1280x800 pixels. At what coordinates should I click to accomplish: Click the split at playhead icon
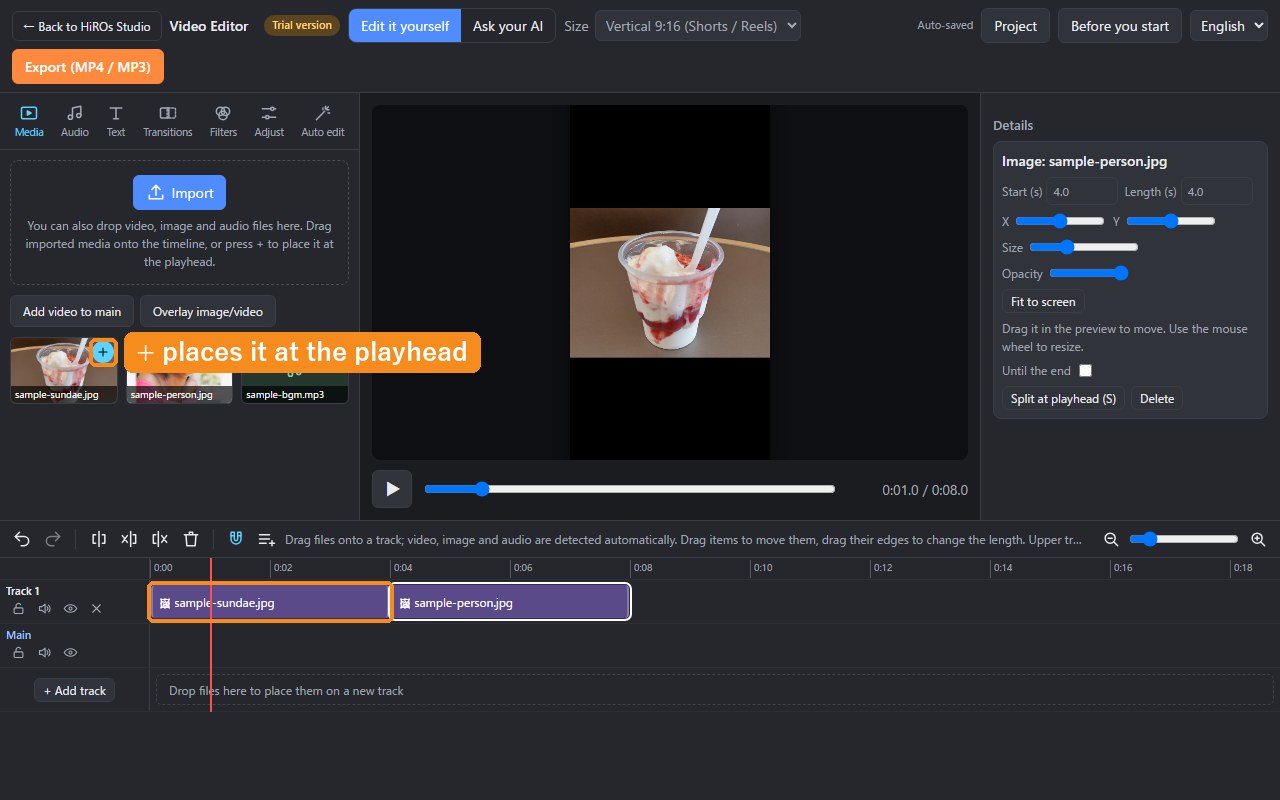pos(99,539)
